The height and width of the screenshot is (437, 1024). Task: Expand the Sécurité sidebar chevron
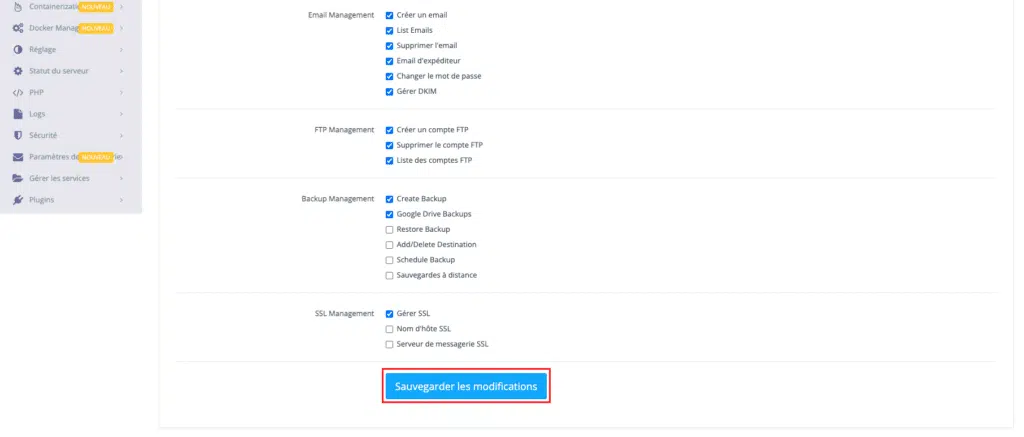pos(121,135)
